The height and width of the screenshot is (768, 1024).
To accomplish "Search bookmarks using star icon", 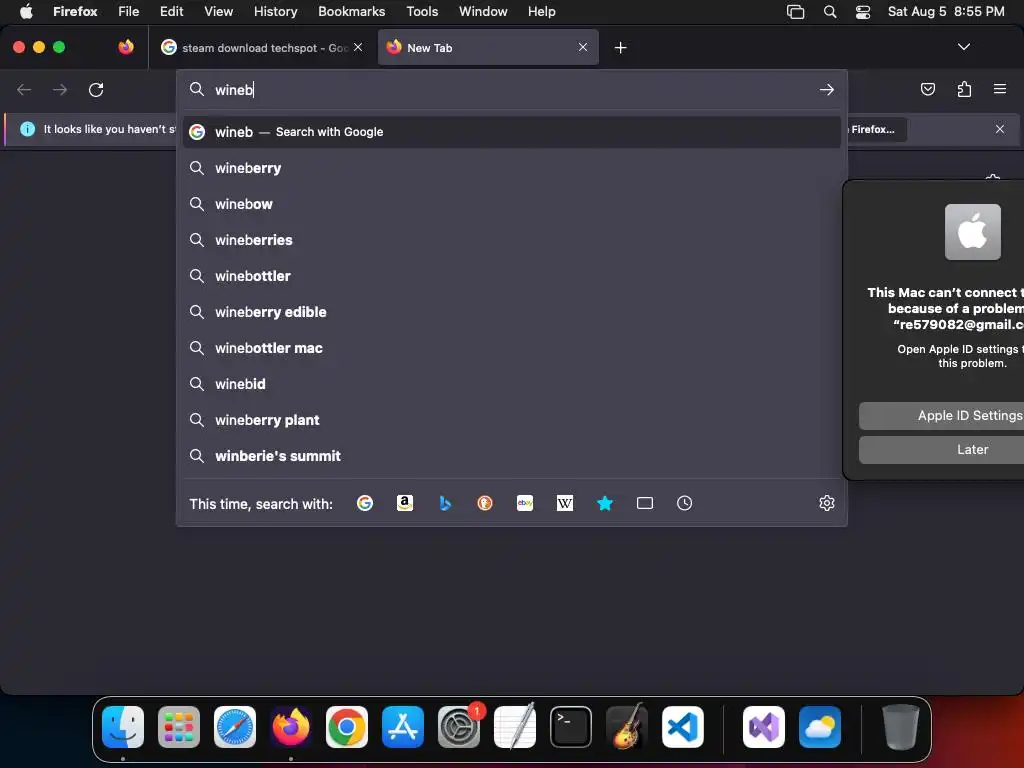I will [605, 503].
